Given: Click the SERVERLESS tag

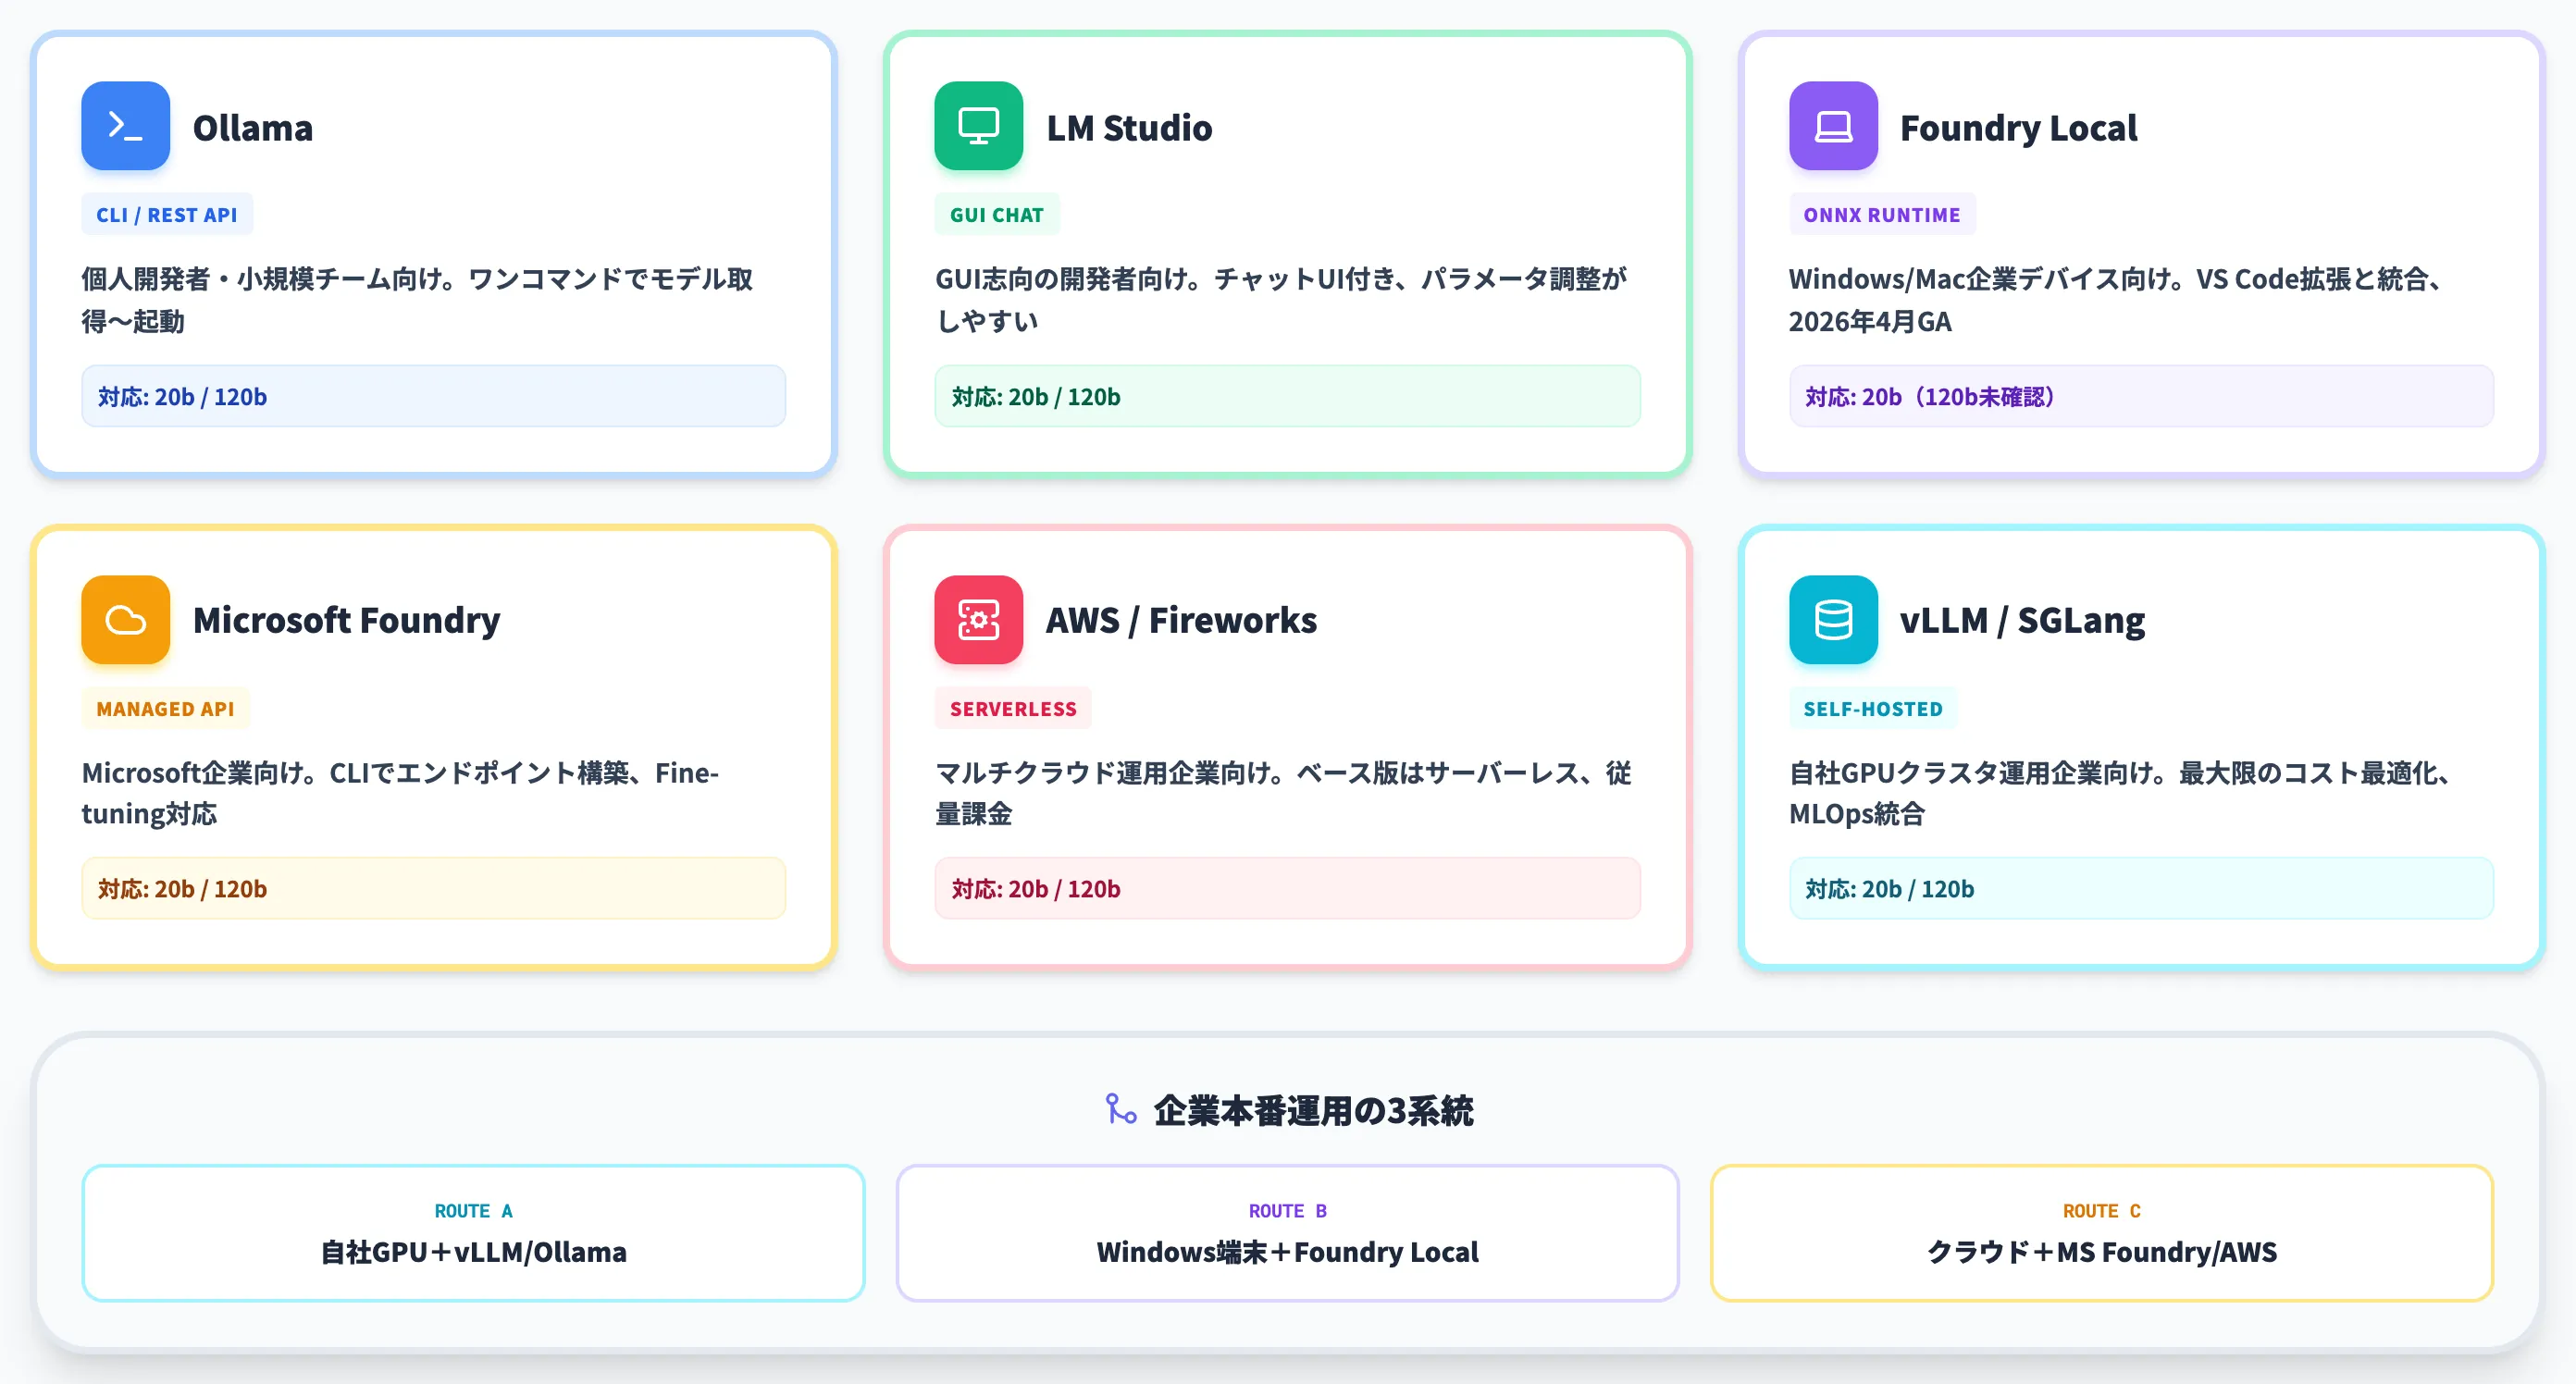Looking at the screenshot, I should click(x=1012, y=708).
